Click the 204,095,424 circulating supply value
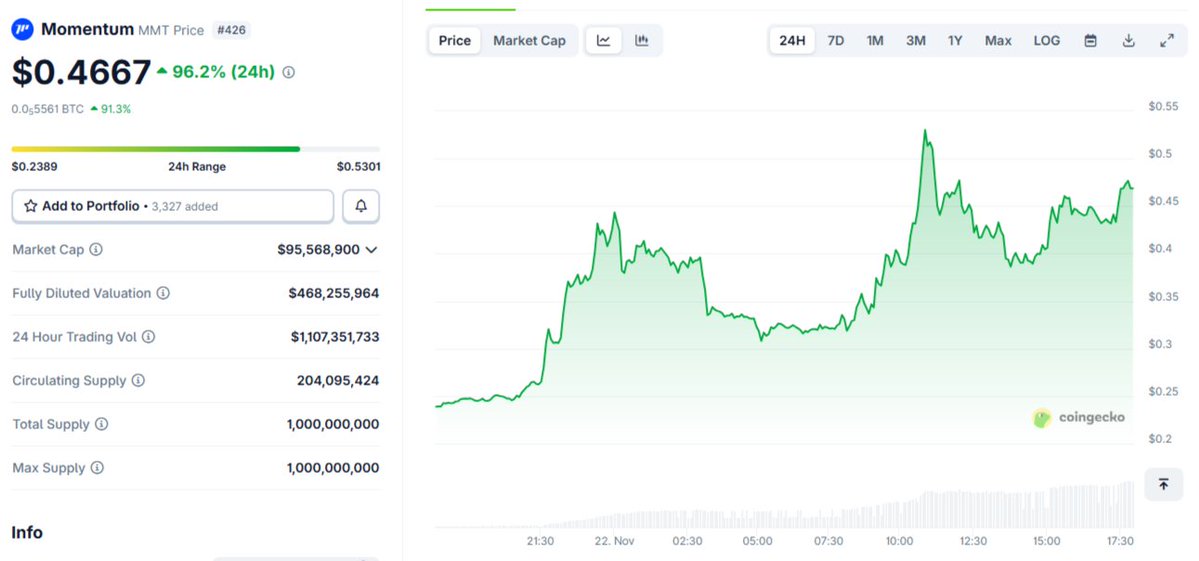 coord(338,381)
